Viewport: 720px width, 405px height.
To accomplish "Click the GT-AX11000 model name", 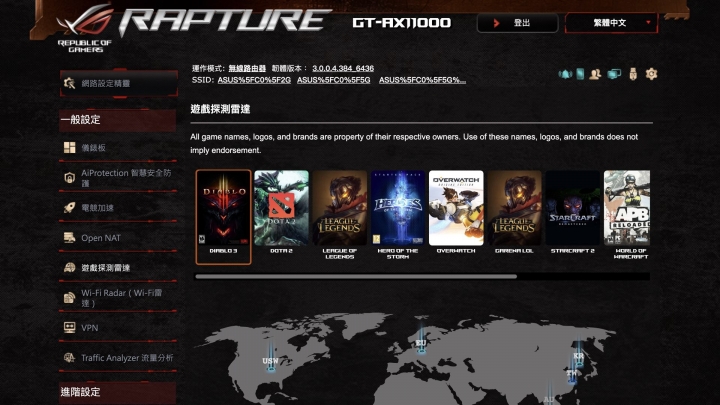I will 402,22.
